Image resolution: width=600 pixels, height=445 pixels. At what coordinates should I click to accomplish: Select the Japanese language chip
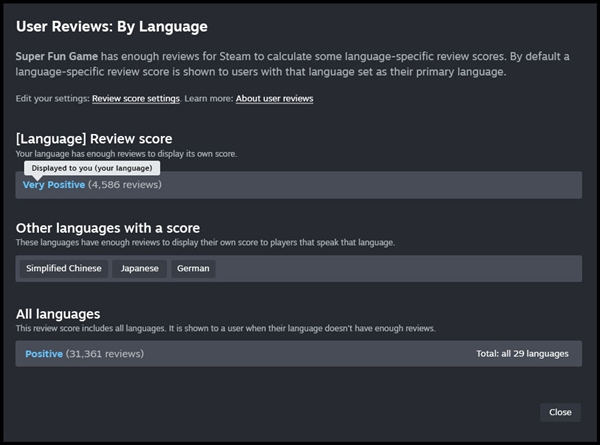point(139,268)
